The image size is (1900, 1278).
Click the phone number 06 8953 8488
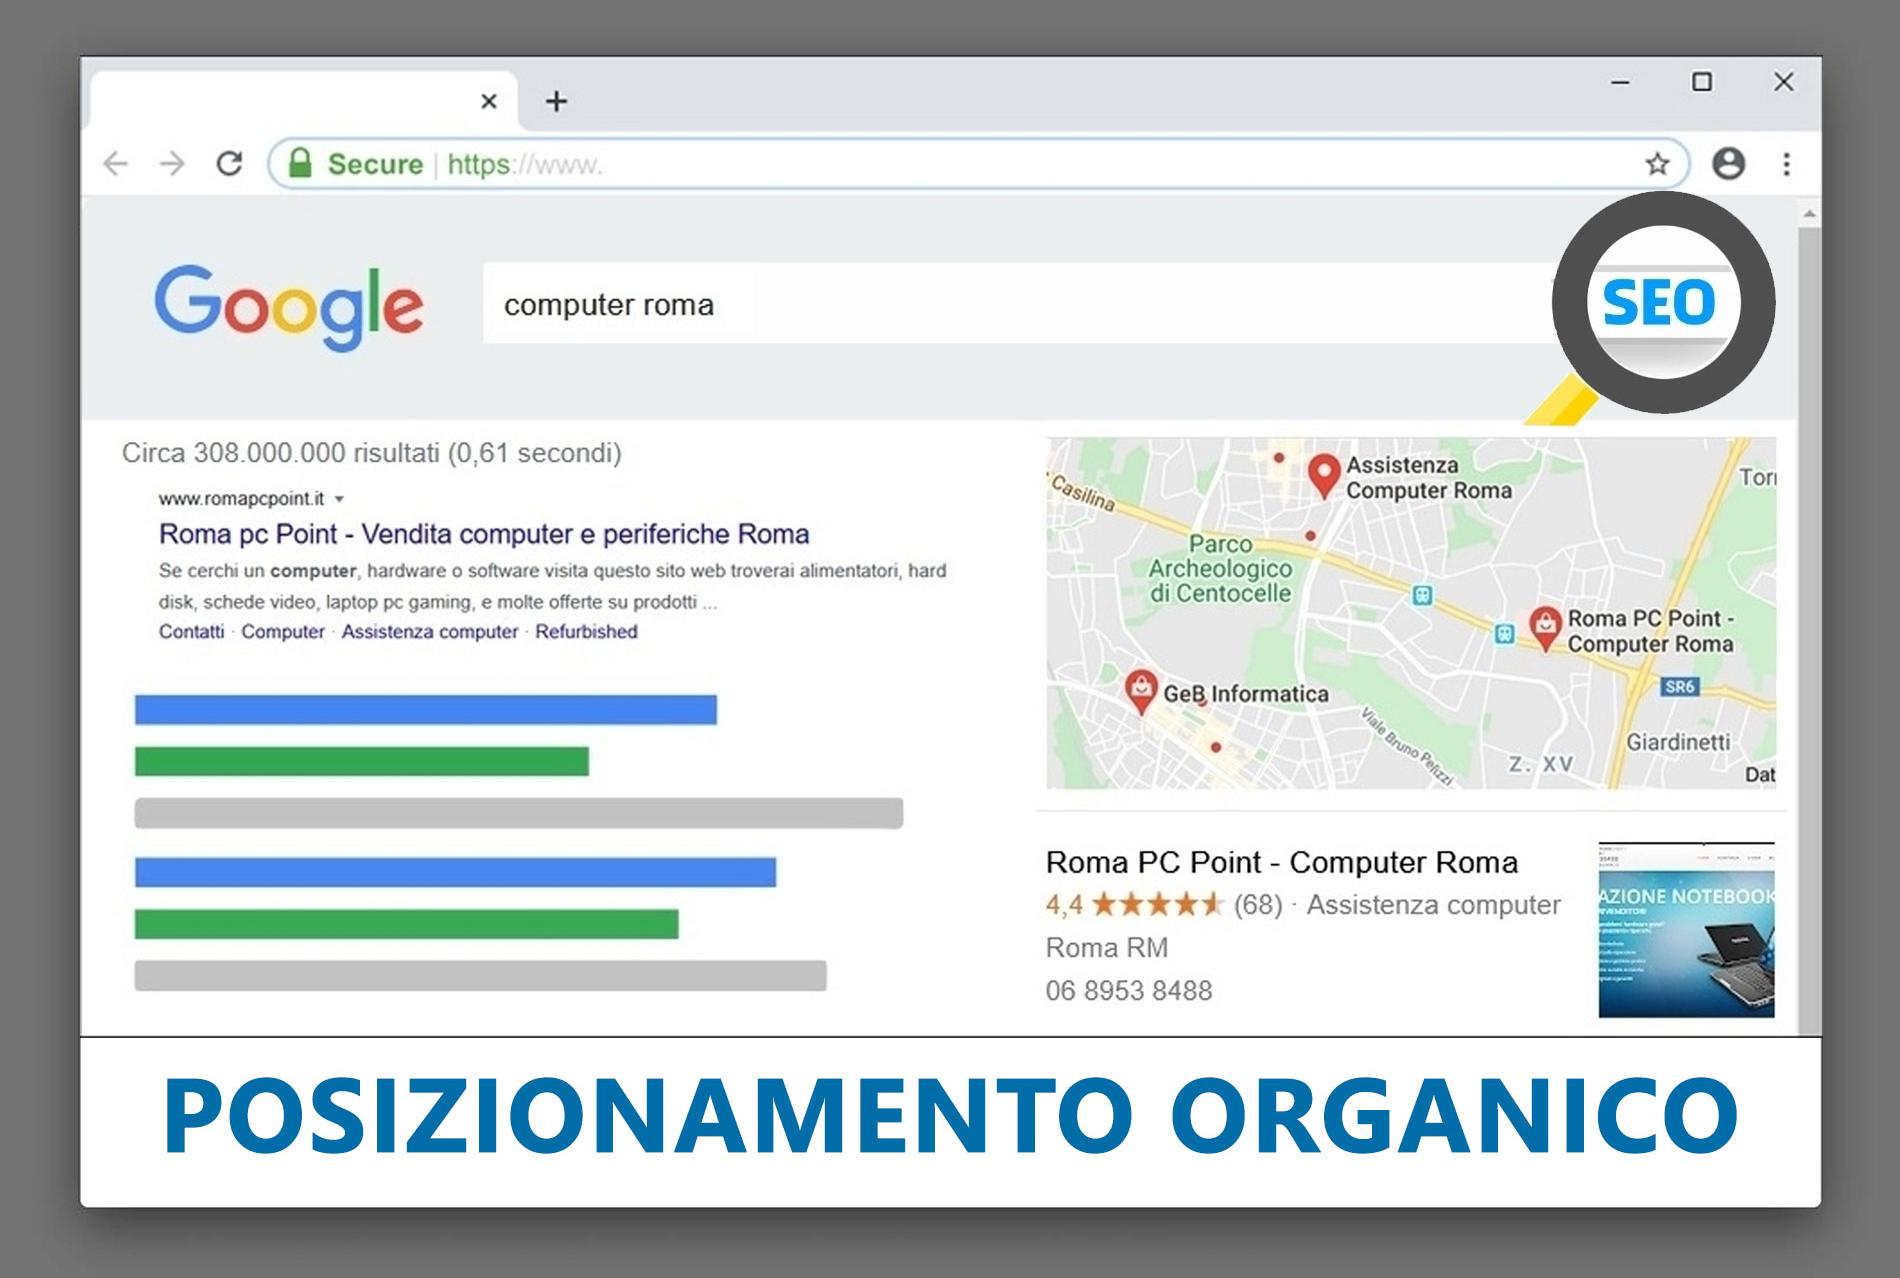click(1129, 990)
